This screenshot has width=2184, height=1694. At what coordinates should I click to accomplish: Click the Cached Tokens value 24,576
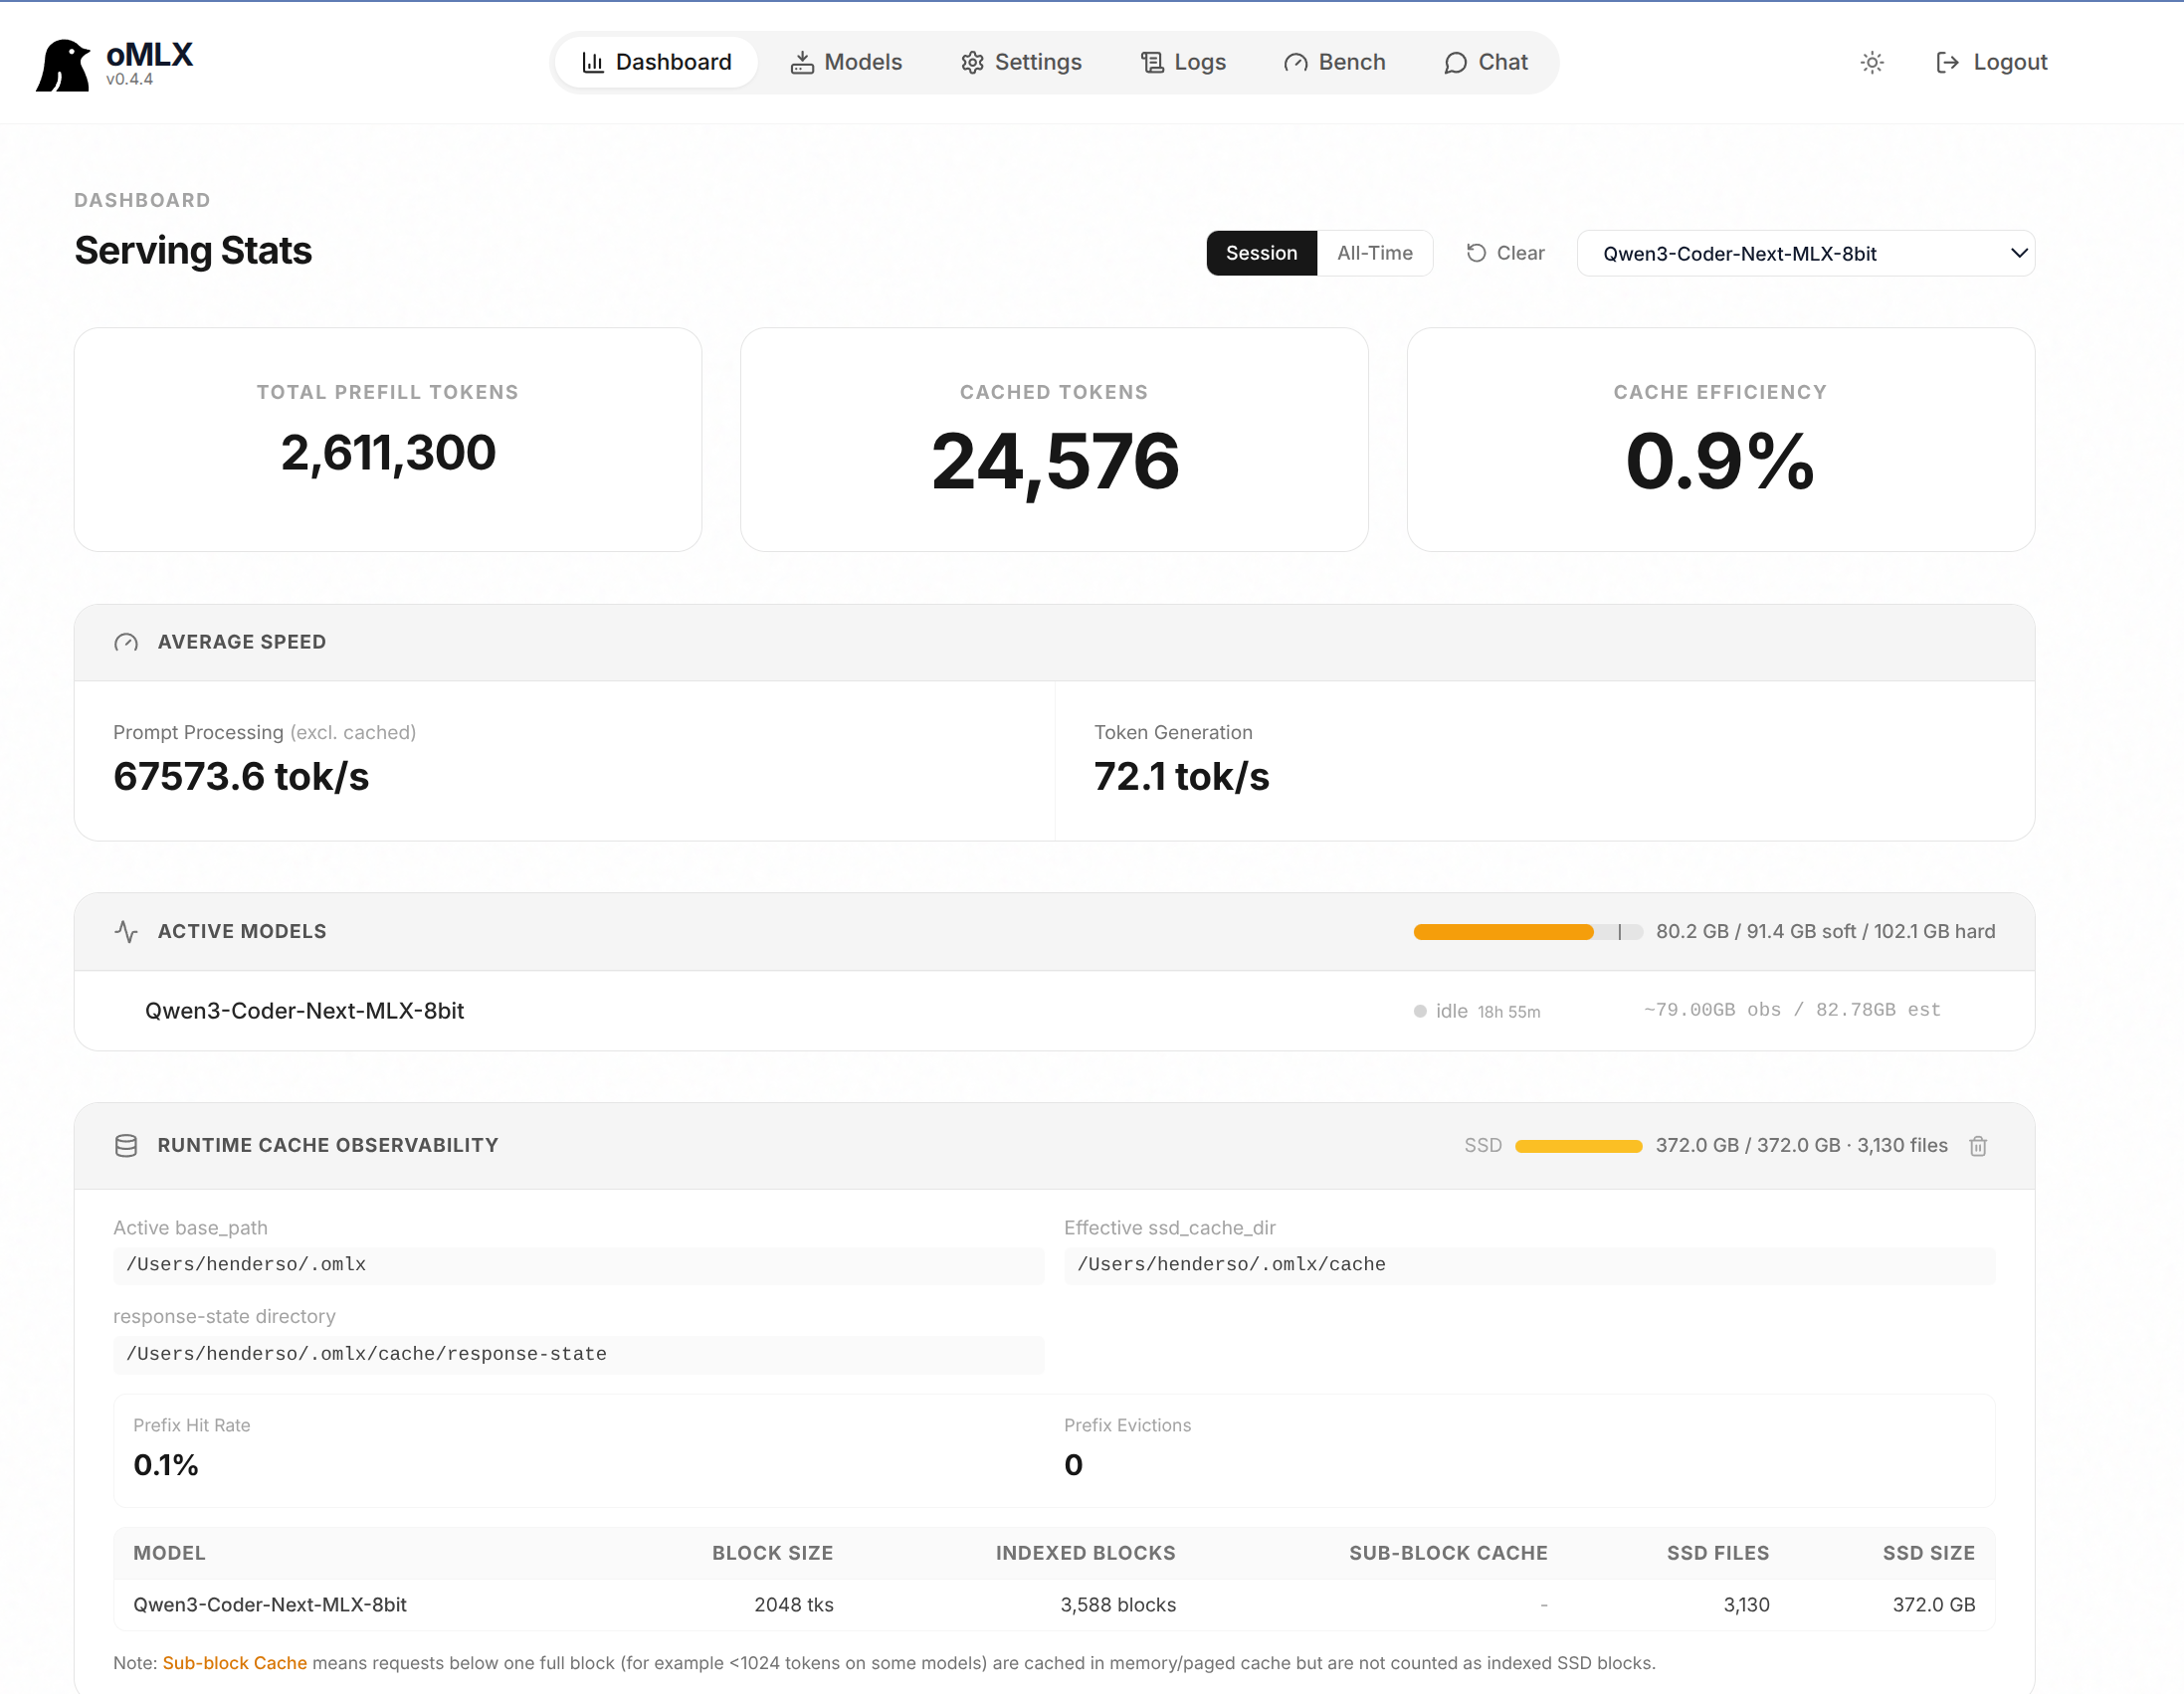pyautogui.click(x=1054, y=462)
